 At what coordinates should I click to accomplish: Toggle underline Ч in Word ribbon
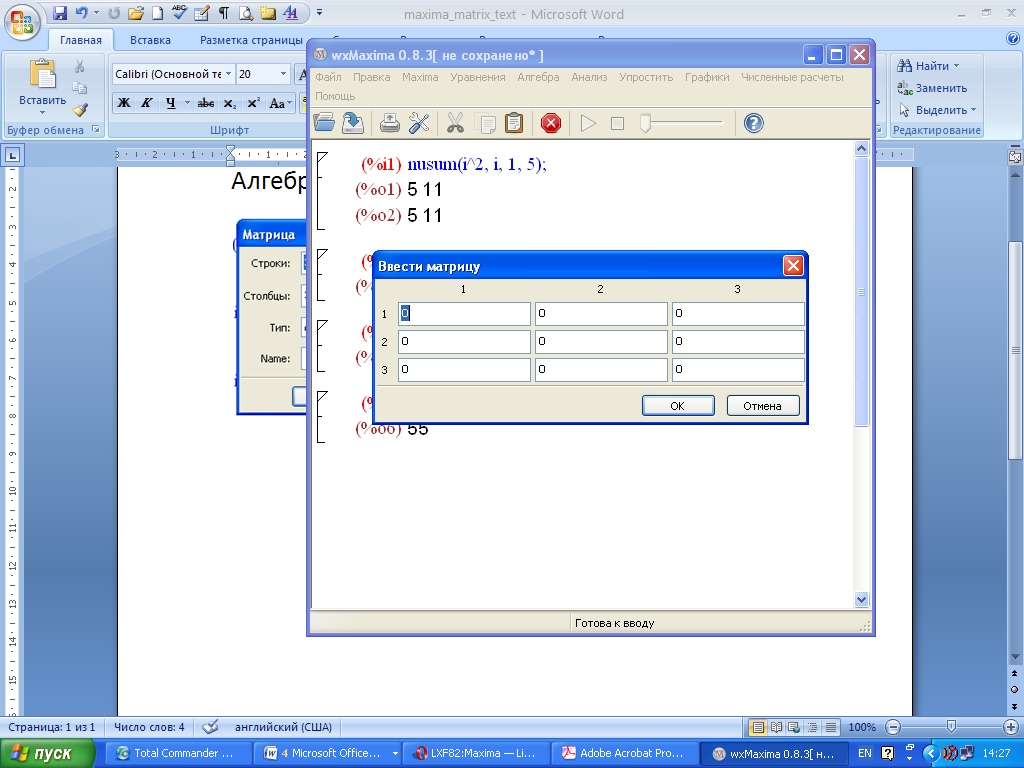click(x=170, y=103)
